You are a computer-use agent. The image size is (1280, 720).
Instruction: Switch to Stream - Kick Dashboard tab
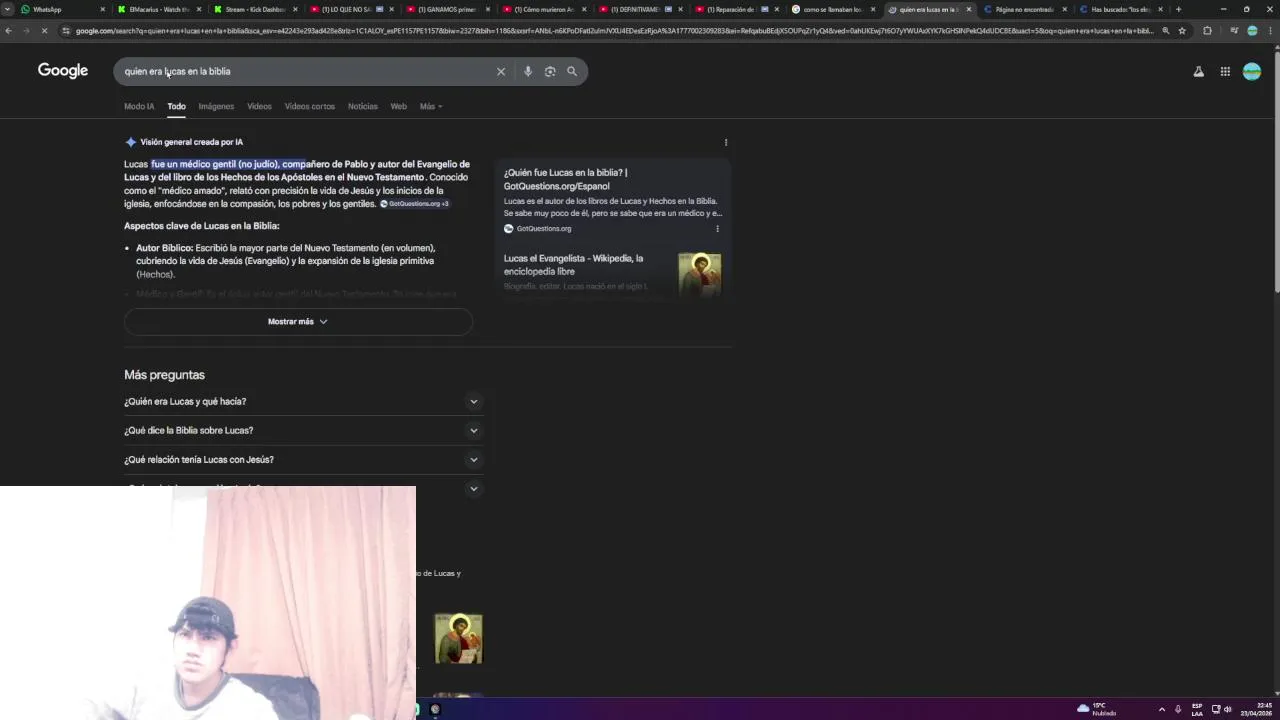tap(255, 9)
